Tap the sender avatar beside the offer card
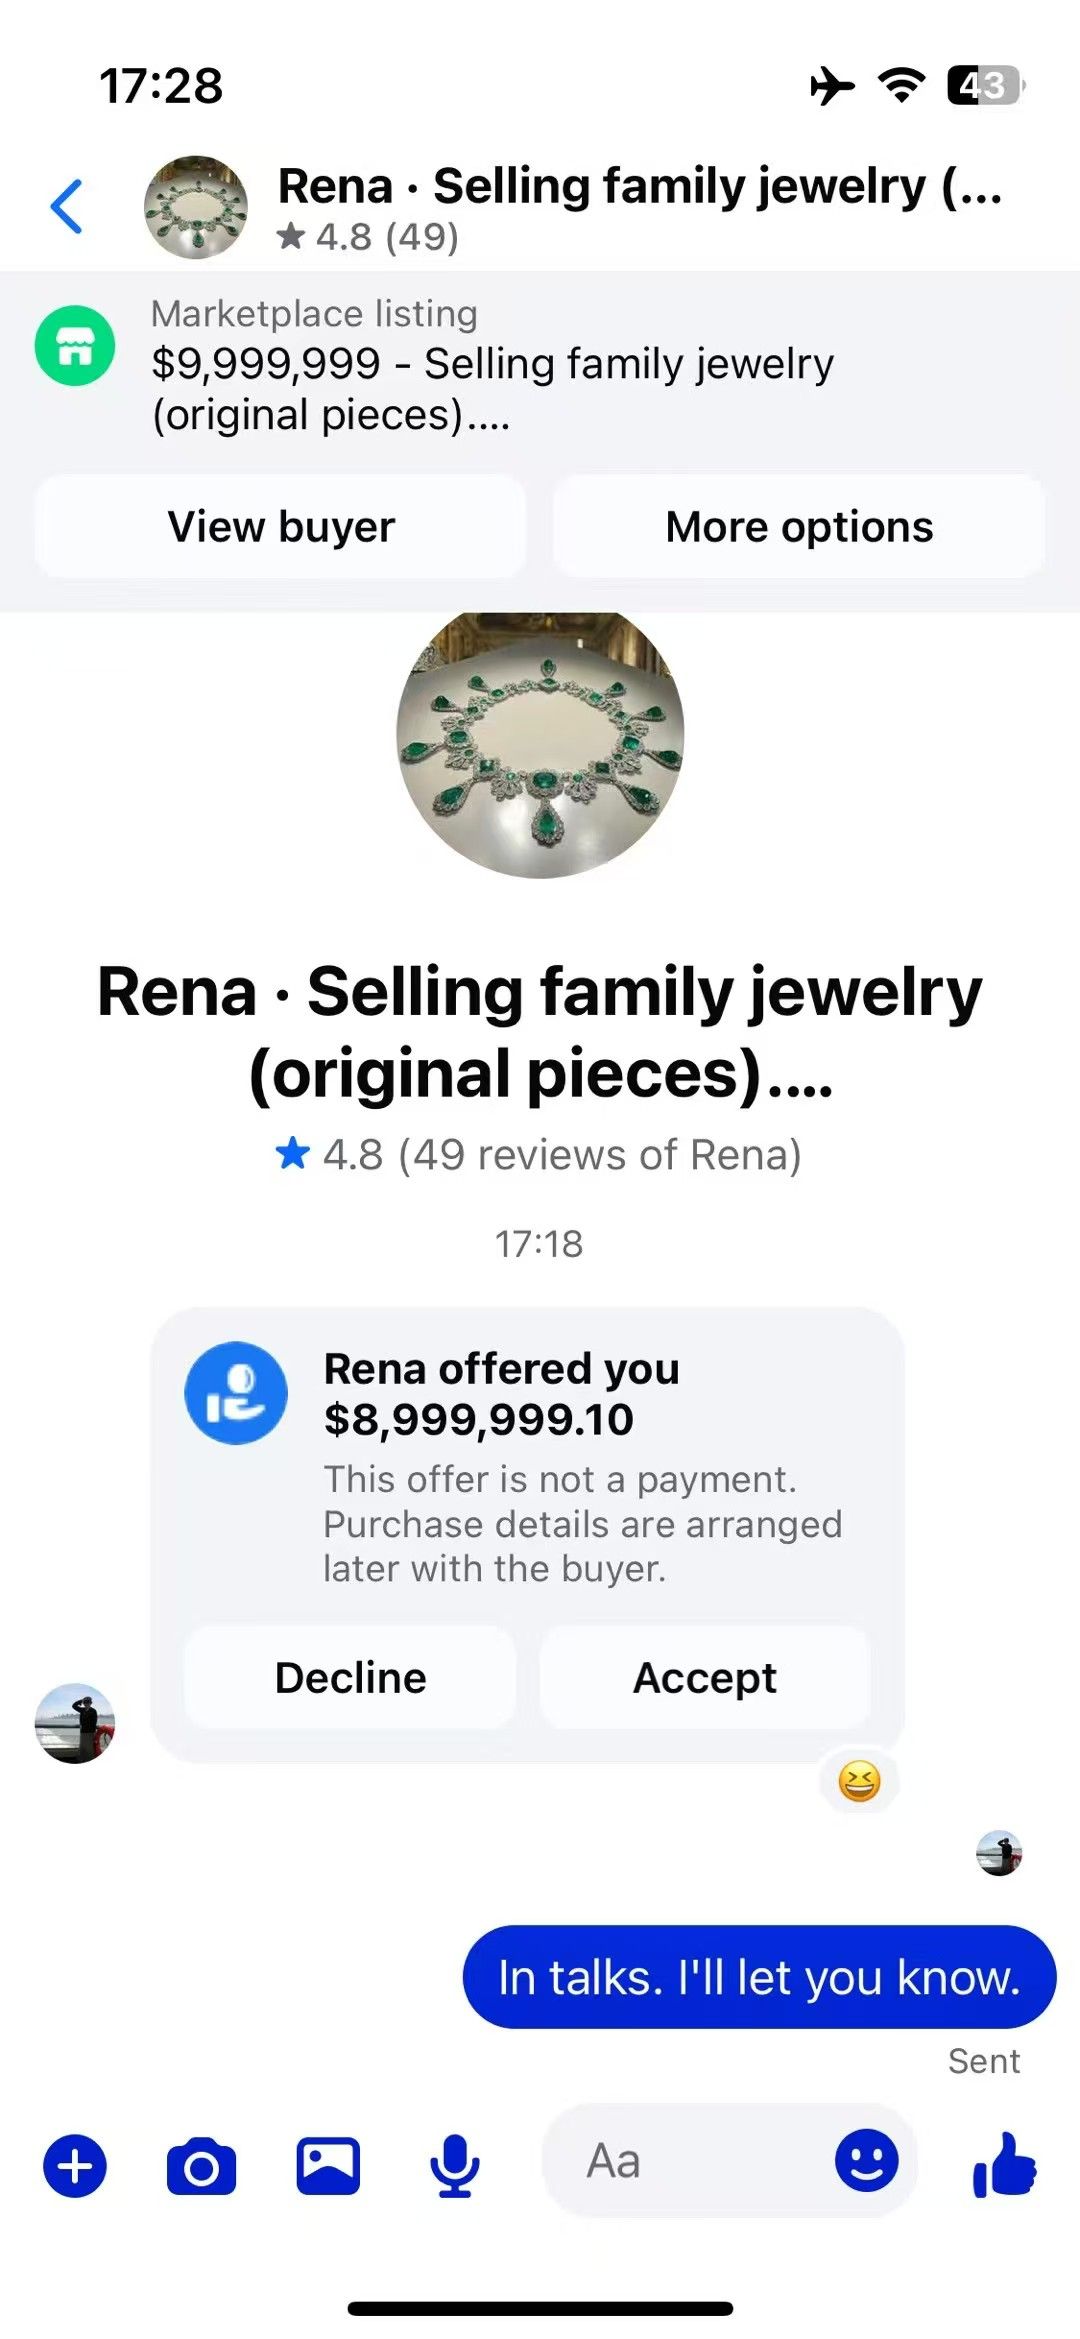1080x2339 pixels. click(x=75, y=1723)
